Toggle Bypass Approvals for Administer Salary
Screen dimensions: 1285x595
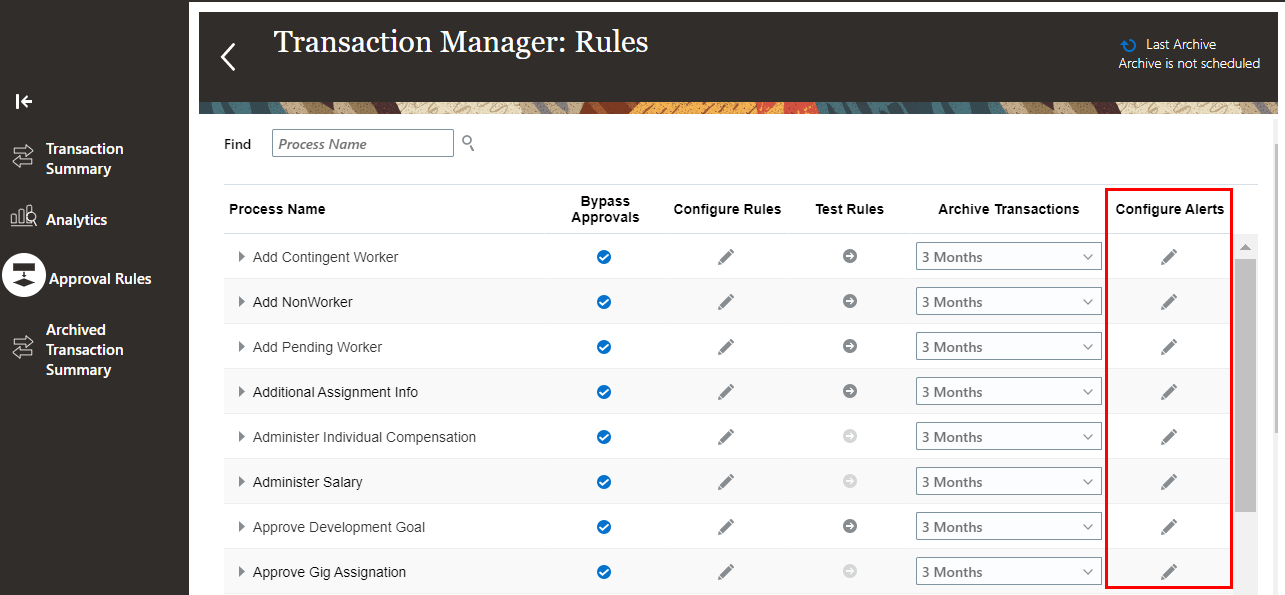604,481
